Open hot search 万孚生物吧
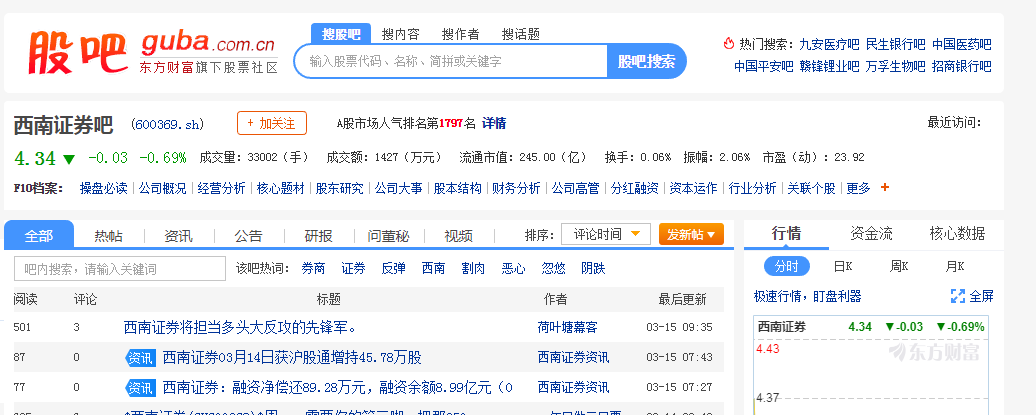The width and height of the screenshot is (1036, 415). pyautogui.click(x=896, y=66)
